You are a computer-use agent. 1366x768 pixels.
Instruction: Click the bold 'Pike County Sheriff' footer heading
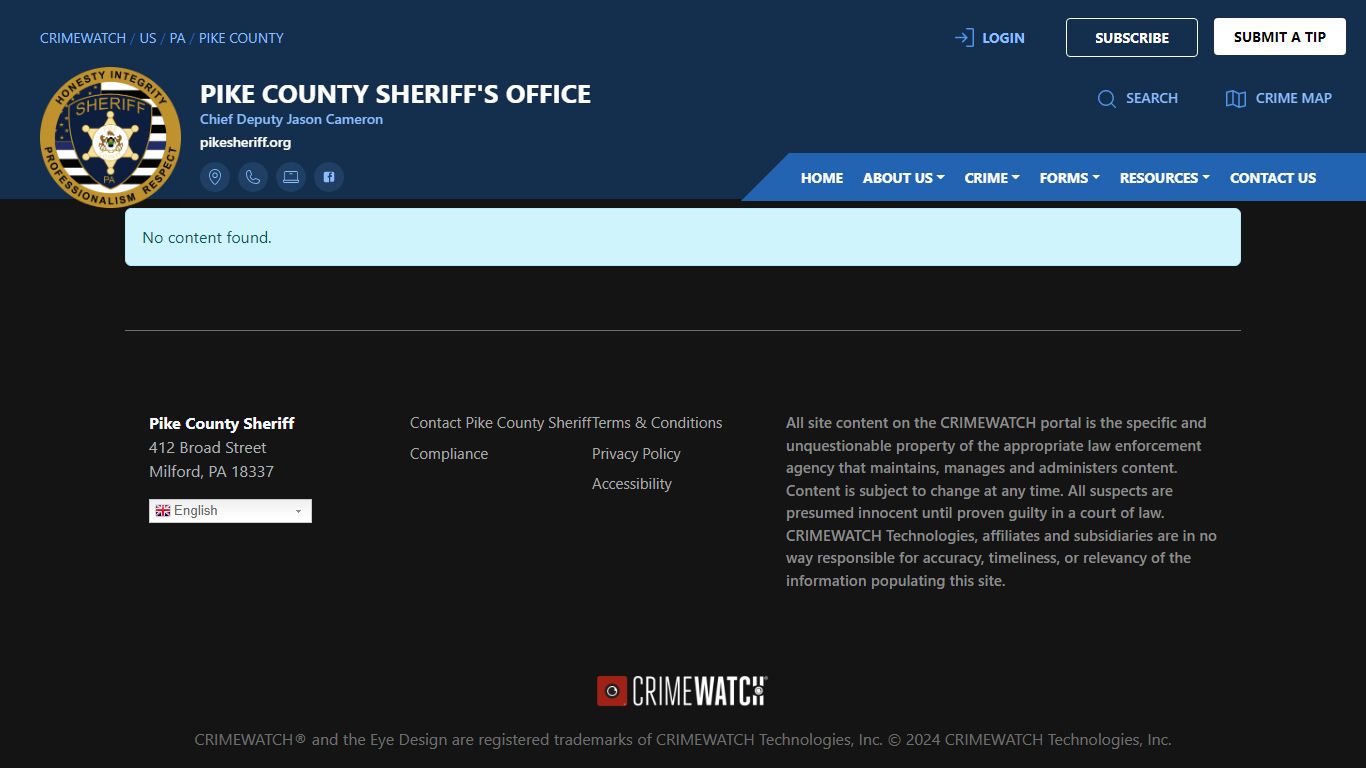(x=222, y=424)
